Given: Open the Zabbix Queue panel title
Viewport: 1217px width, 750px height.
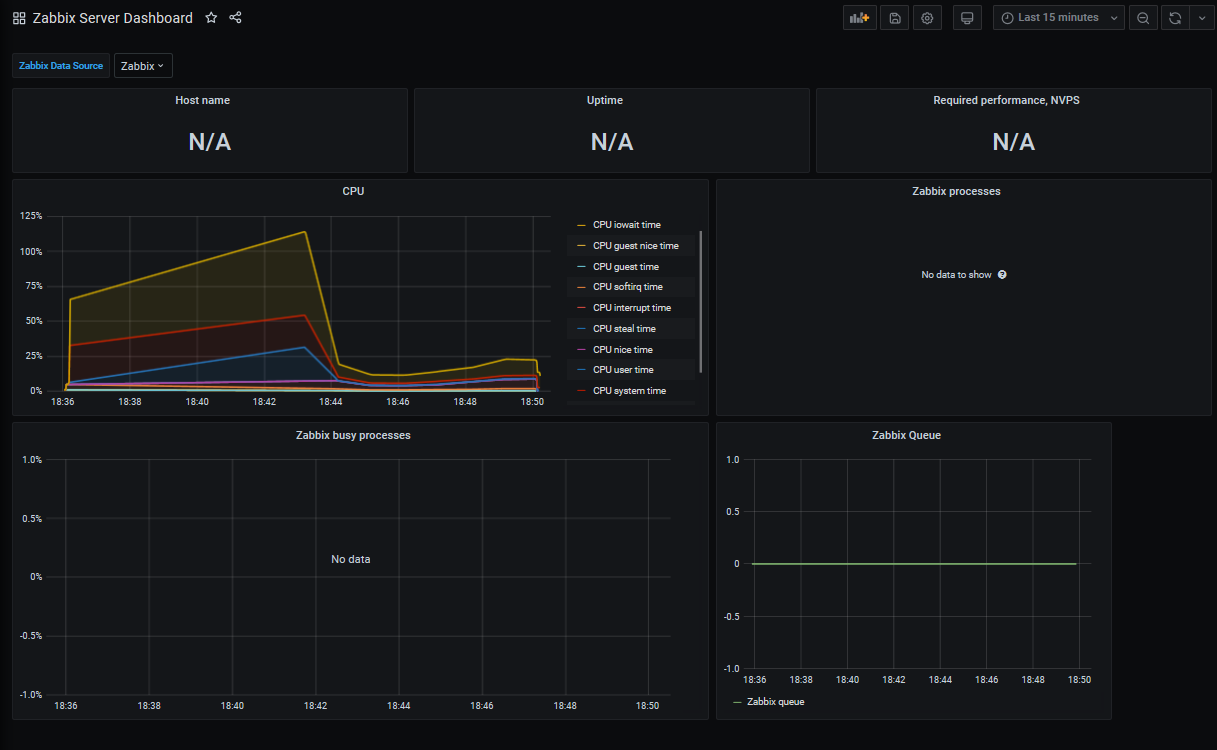Looking at the screenshot, I should click(x=906, y=435).
